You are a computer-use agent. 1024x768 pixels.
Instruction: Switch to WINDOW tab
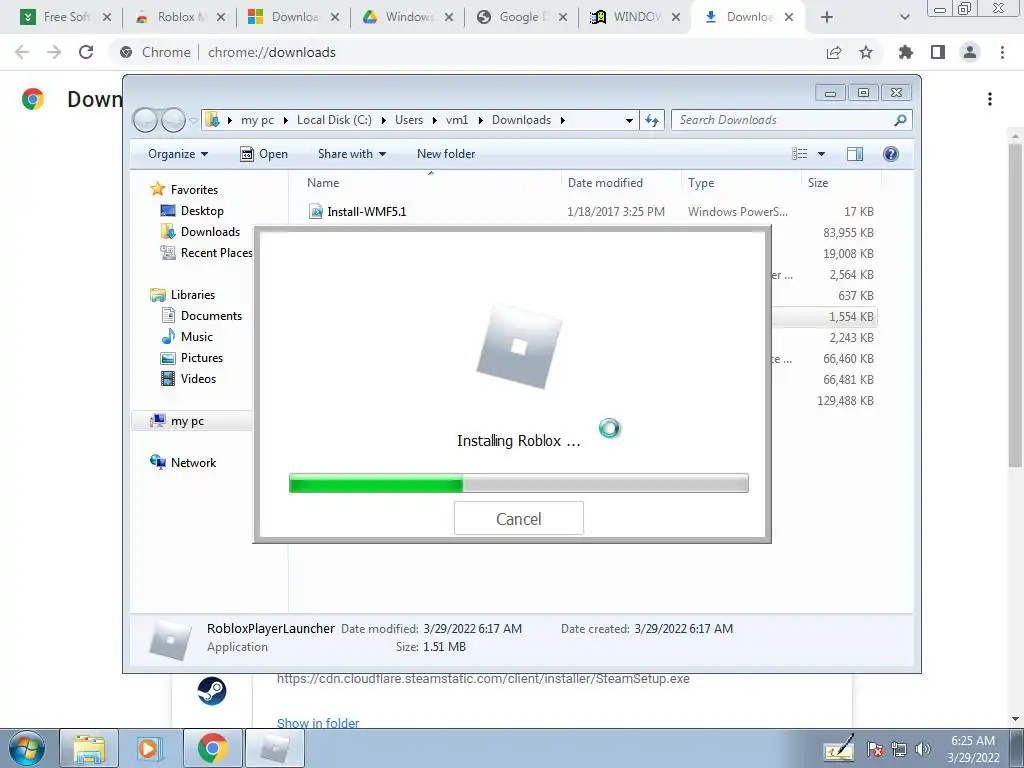[x=635, y=18]
